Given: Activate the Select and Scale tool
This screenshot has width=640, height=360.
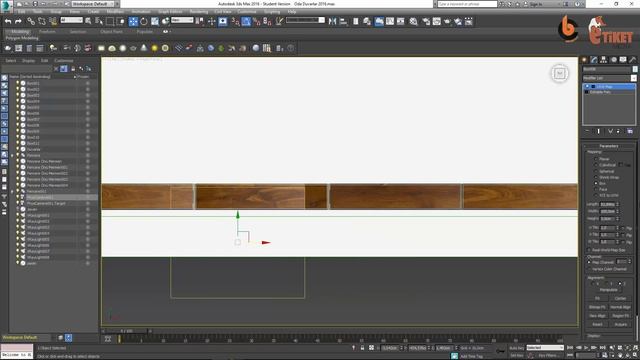Looking at the screenshot, I should click(155, 22).
